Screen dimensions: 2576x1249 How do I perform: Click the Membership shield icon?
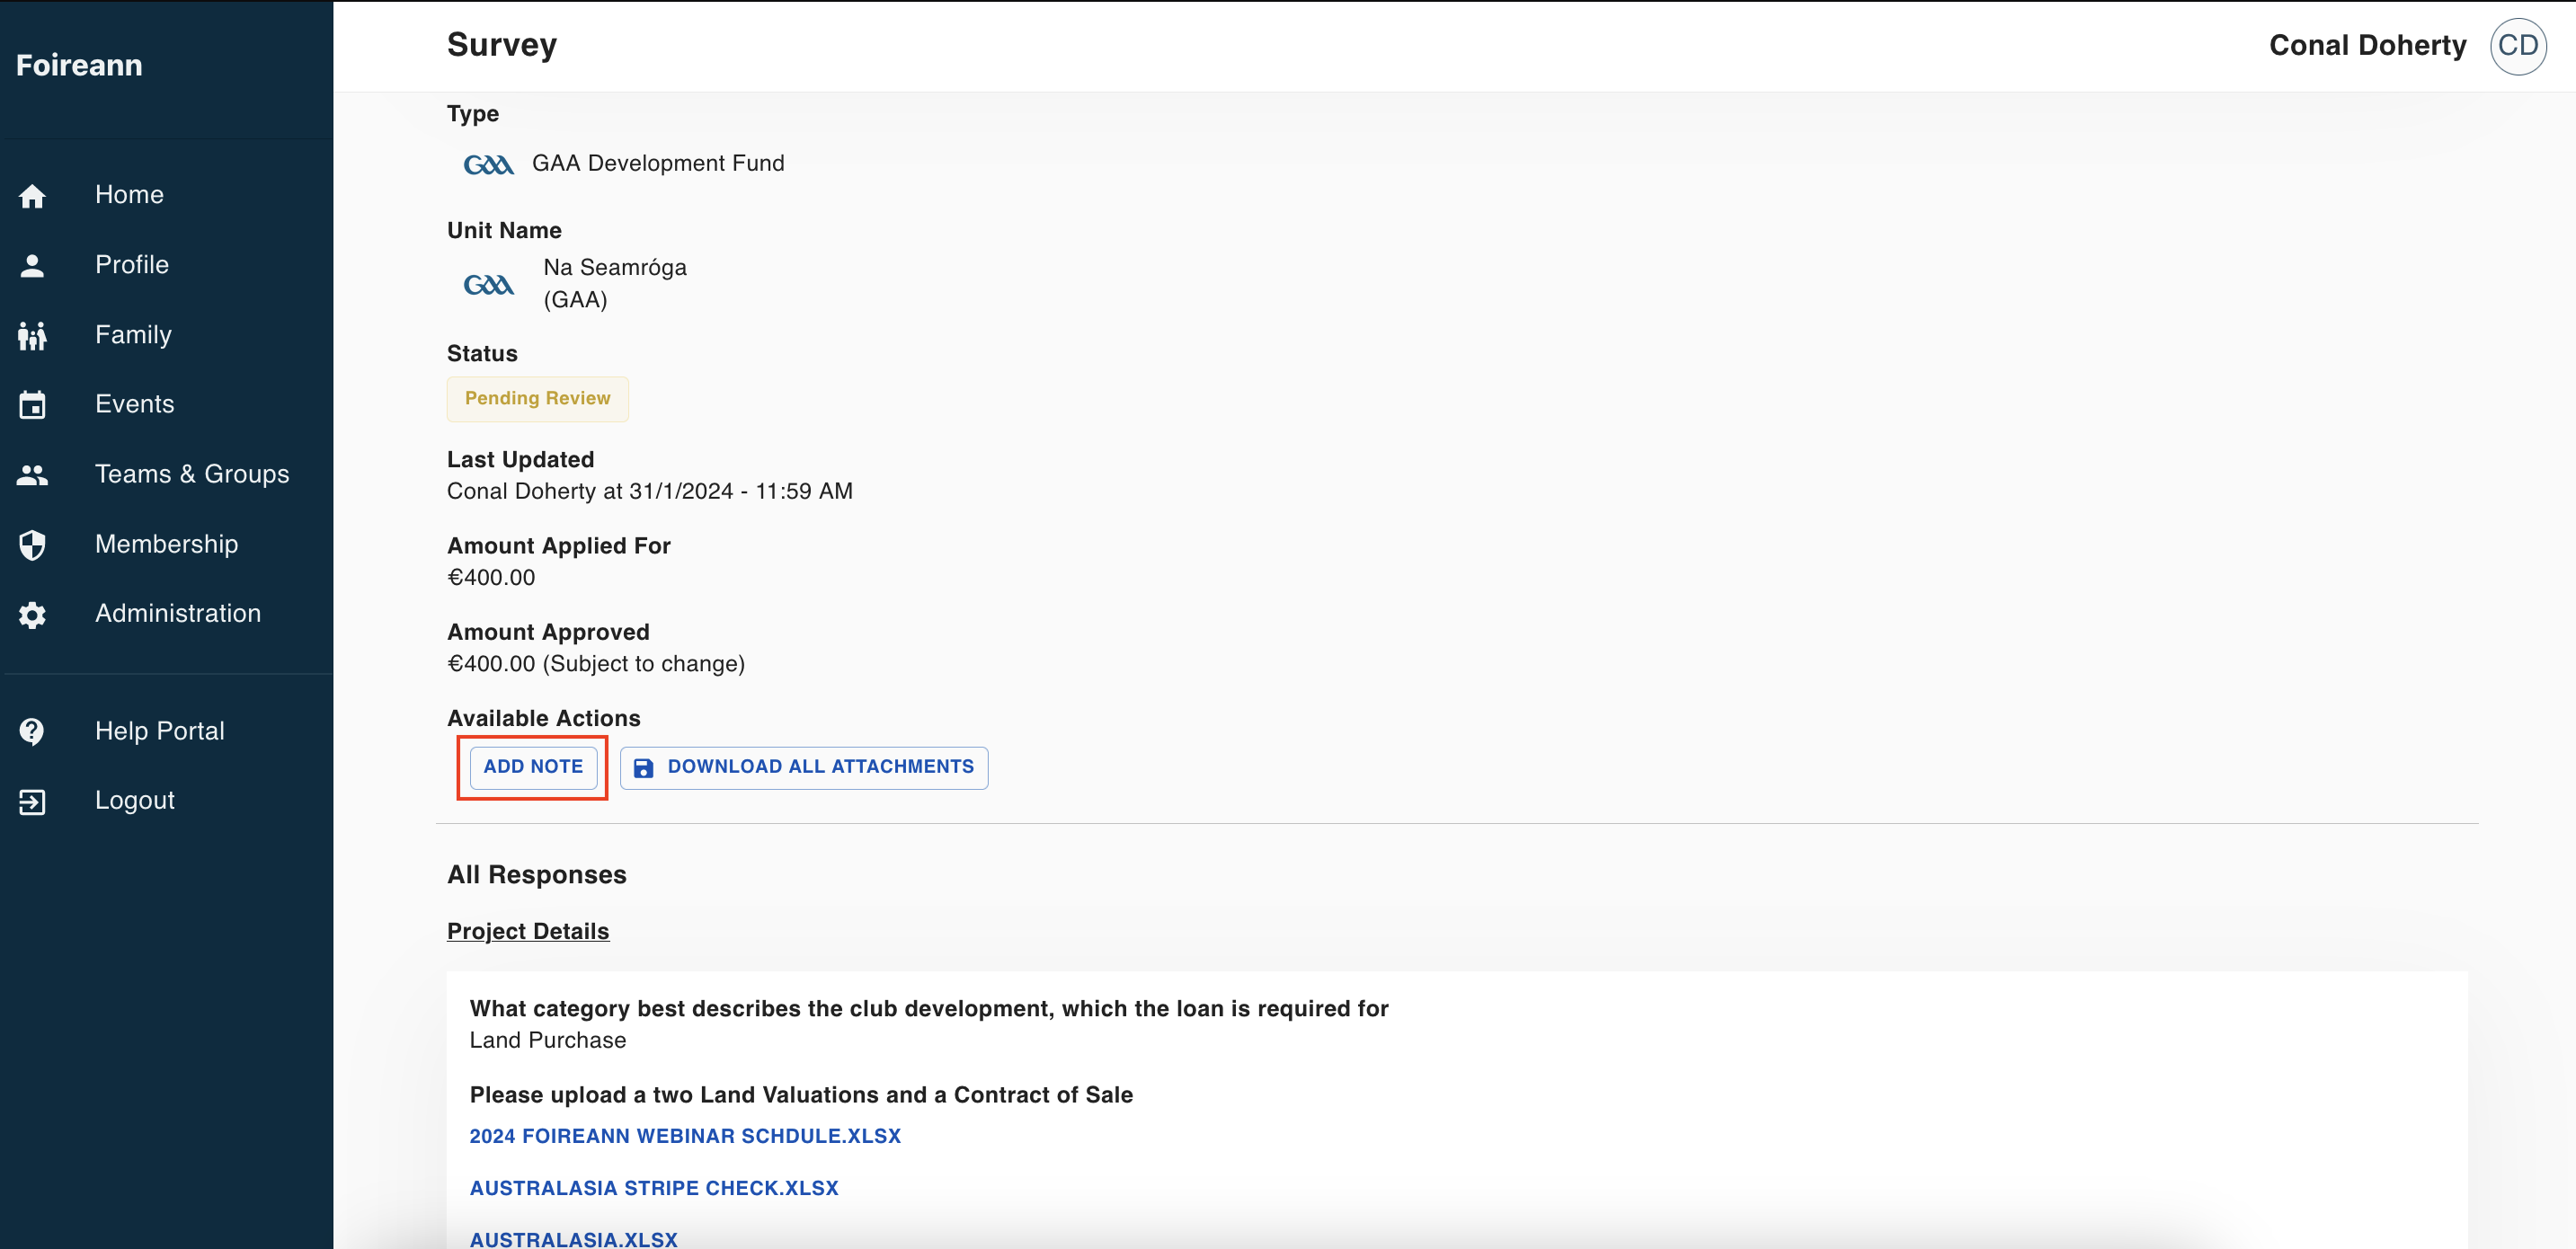32,544
